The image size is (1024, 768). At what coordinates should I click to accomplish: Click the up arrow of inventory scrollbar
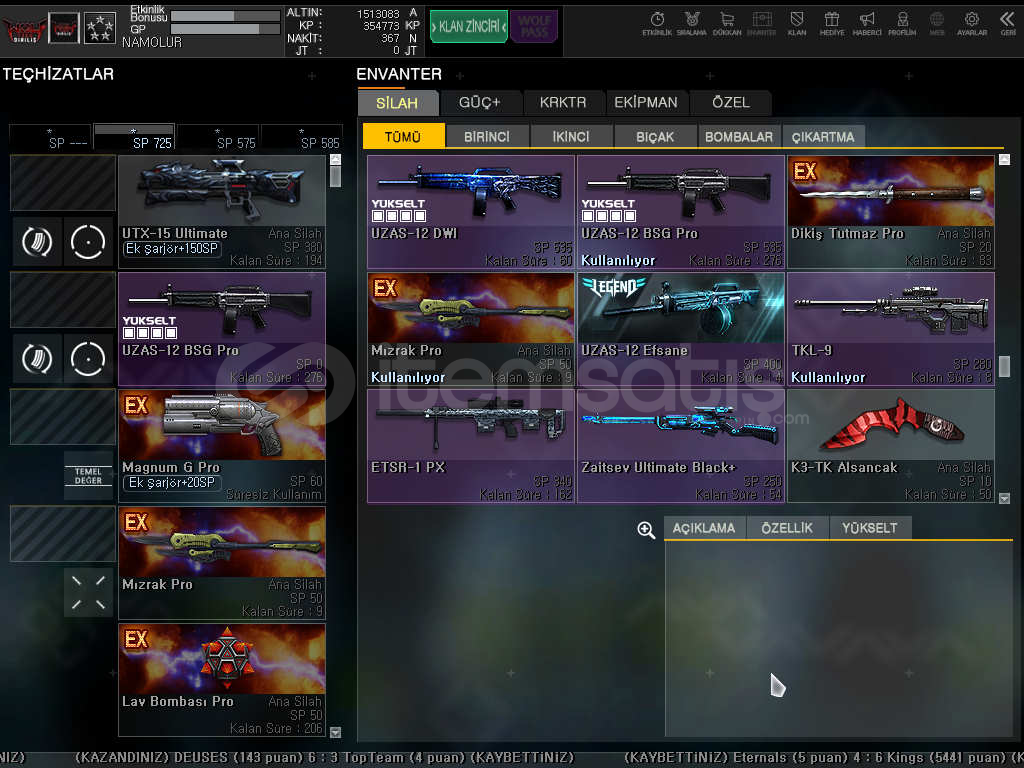point(1004,159)
